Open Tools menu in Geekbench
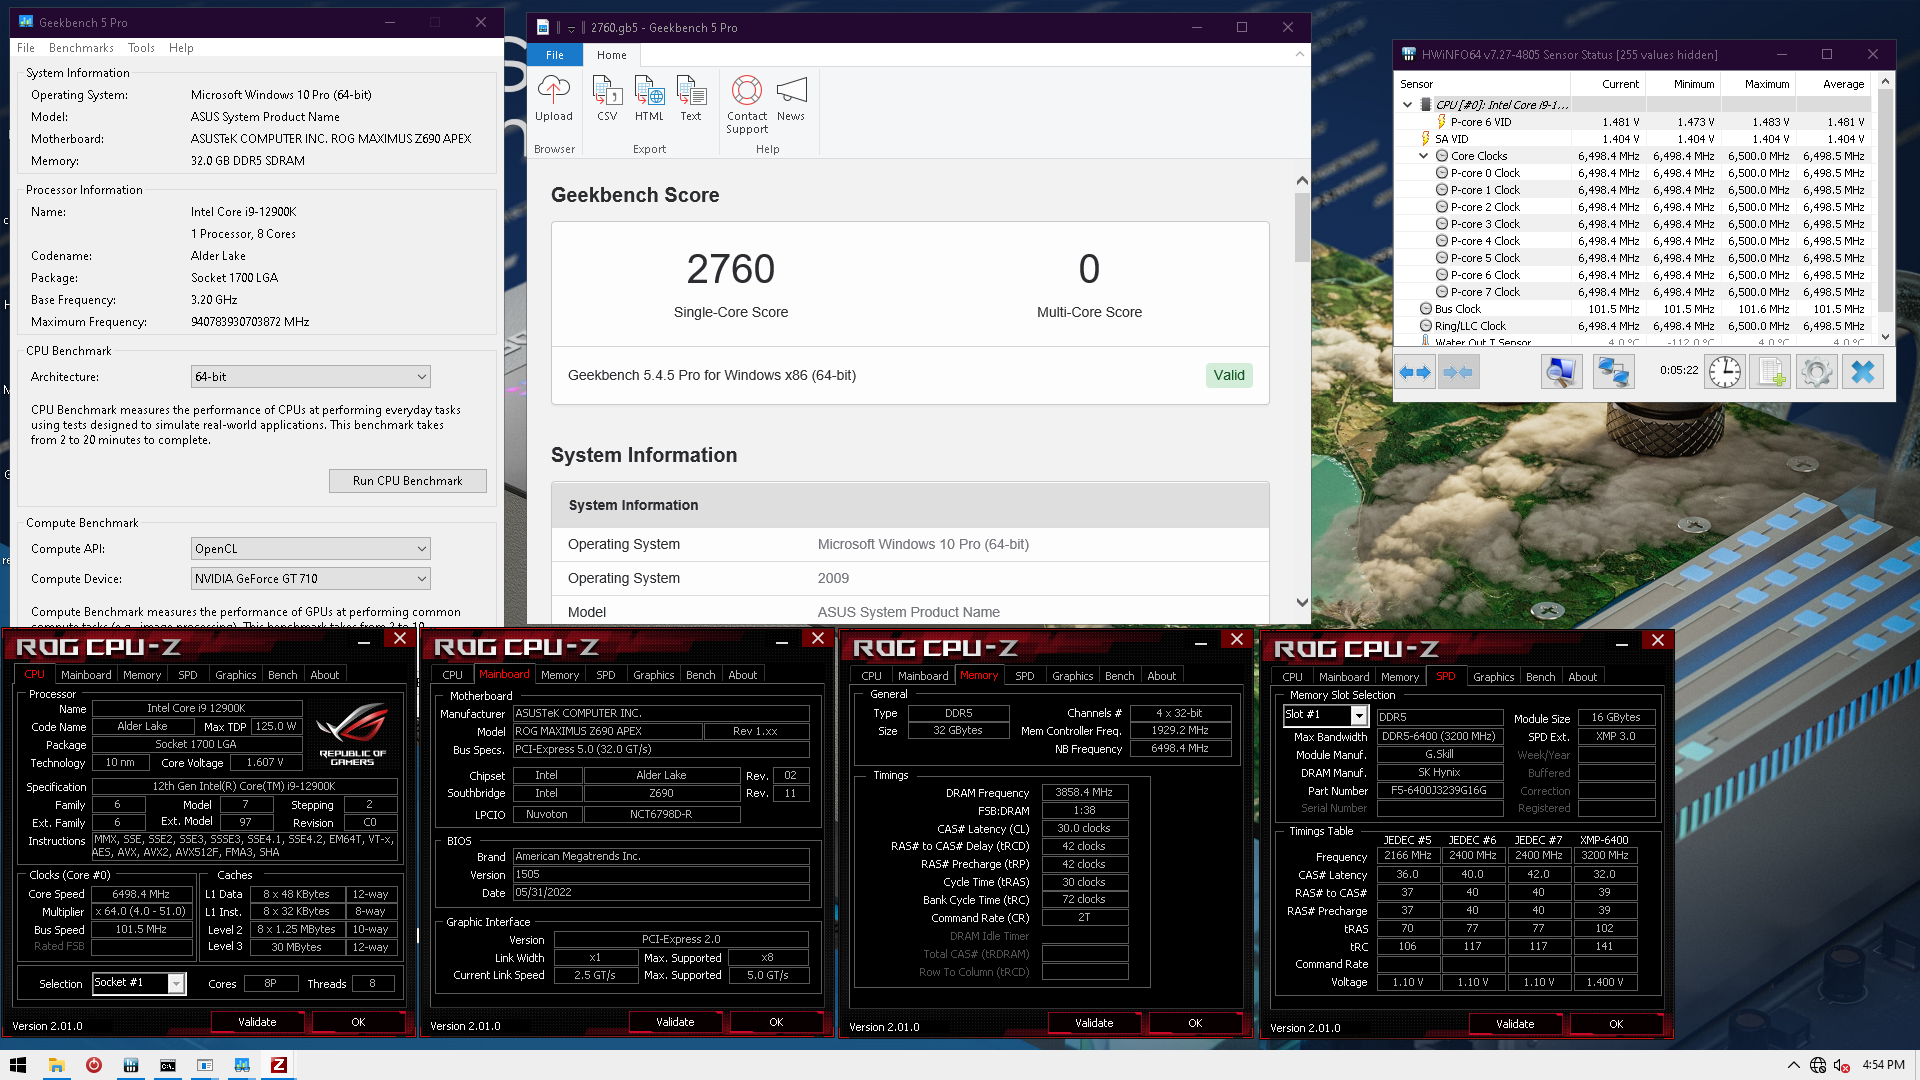This screenshot has width=1920, height=1080. pyautogui.click(x=141, y=48)
